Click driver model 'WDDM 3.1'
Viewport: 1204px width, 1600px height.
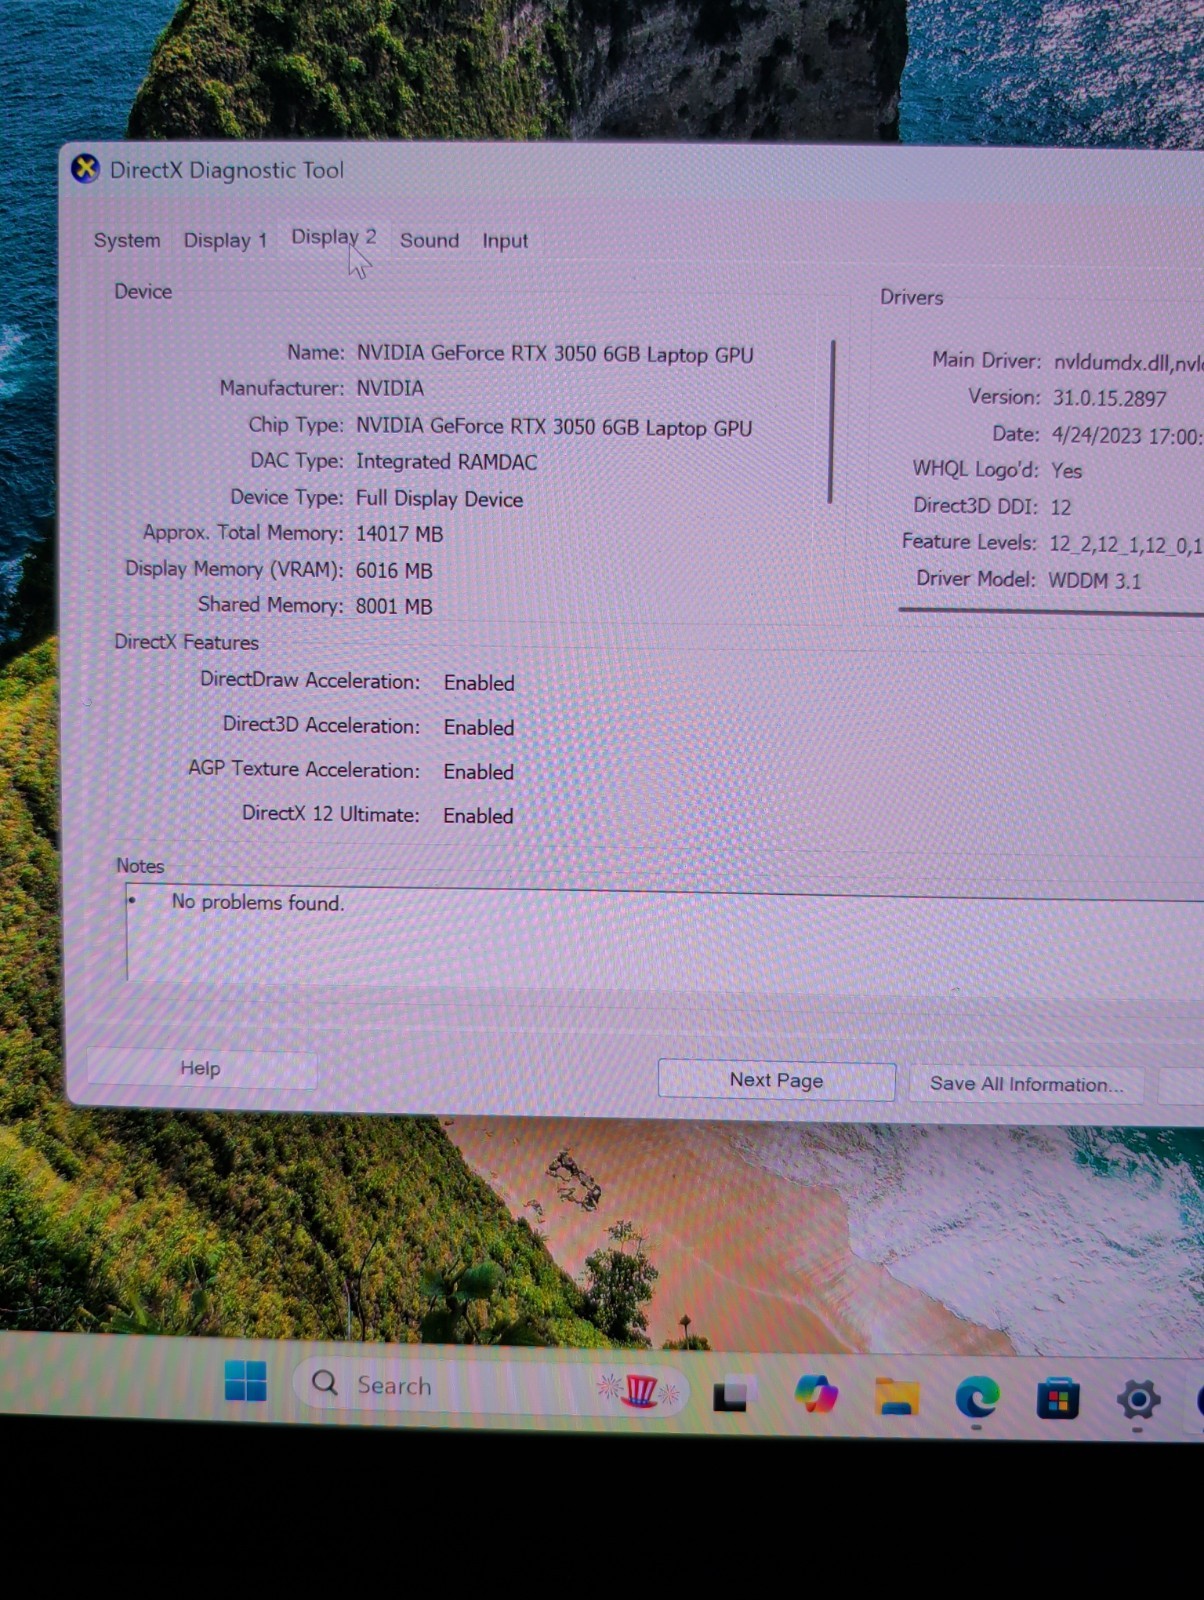point(1094,580)
